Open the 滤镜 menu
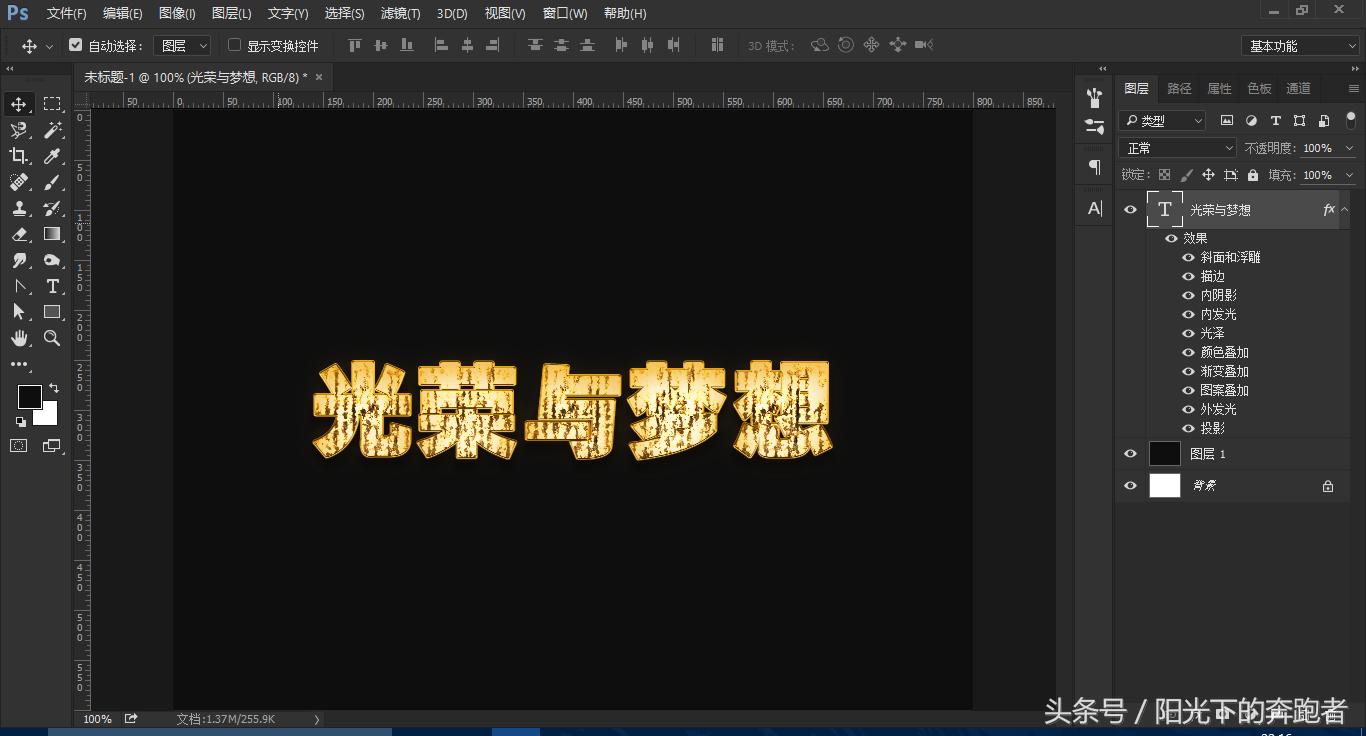Viewport: 1366px width, 736px height. [399, 13]
